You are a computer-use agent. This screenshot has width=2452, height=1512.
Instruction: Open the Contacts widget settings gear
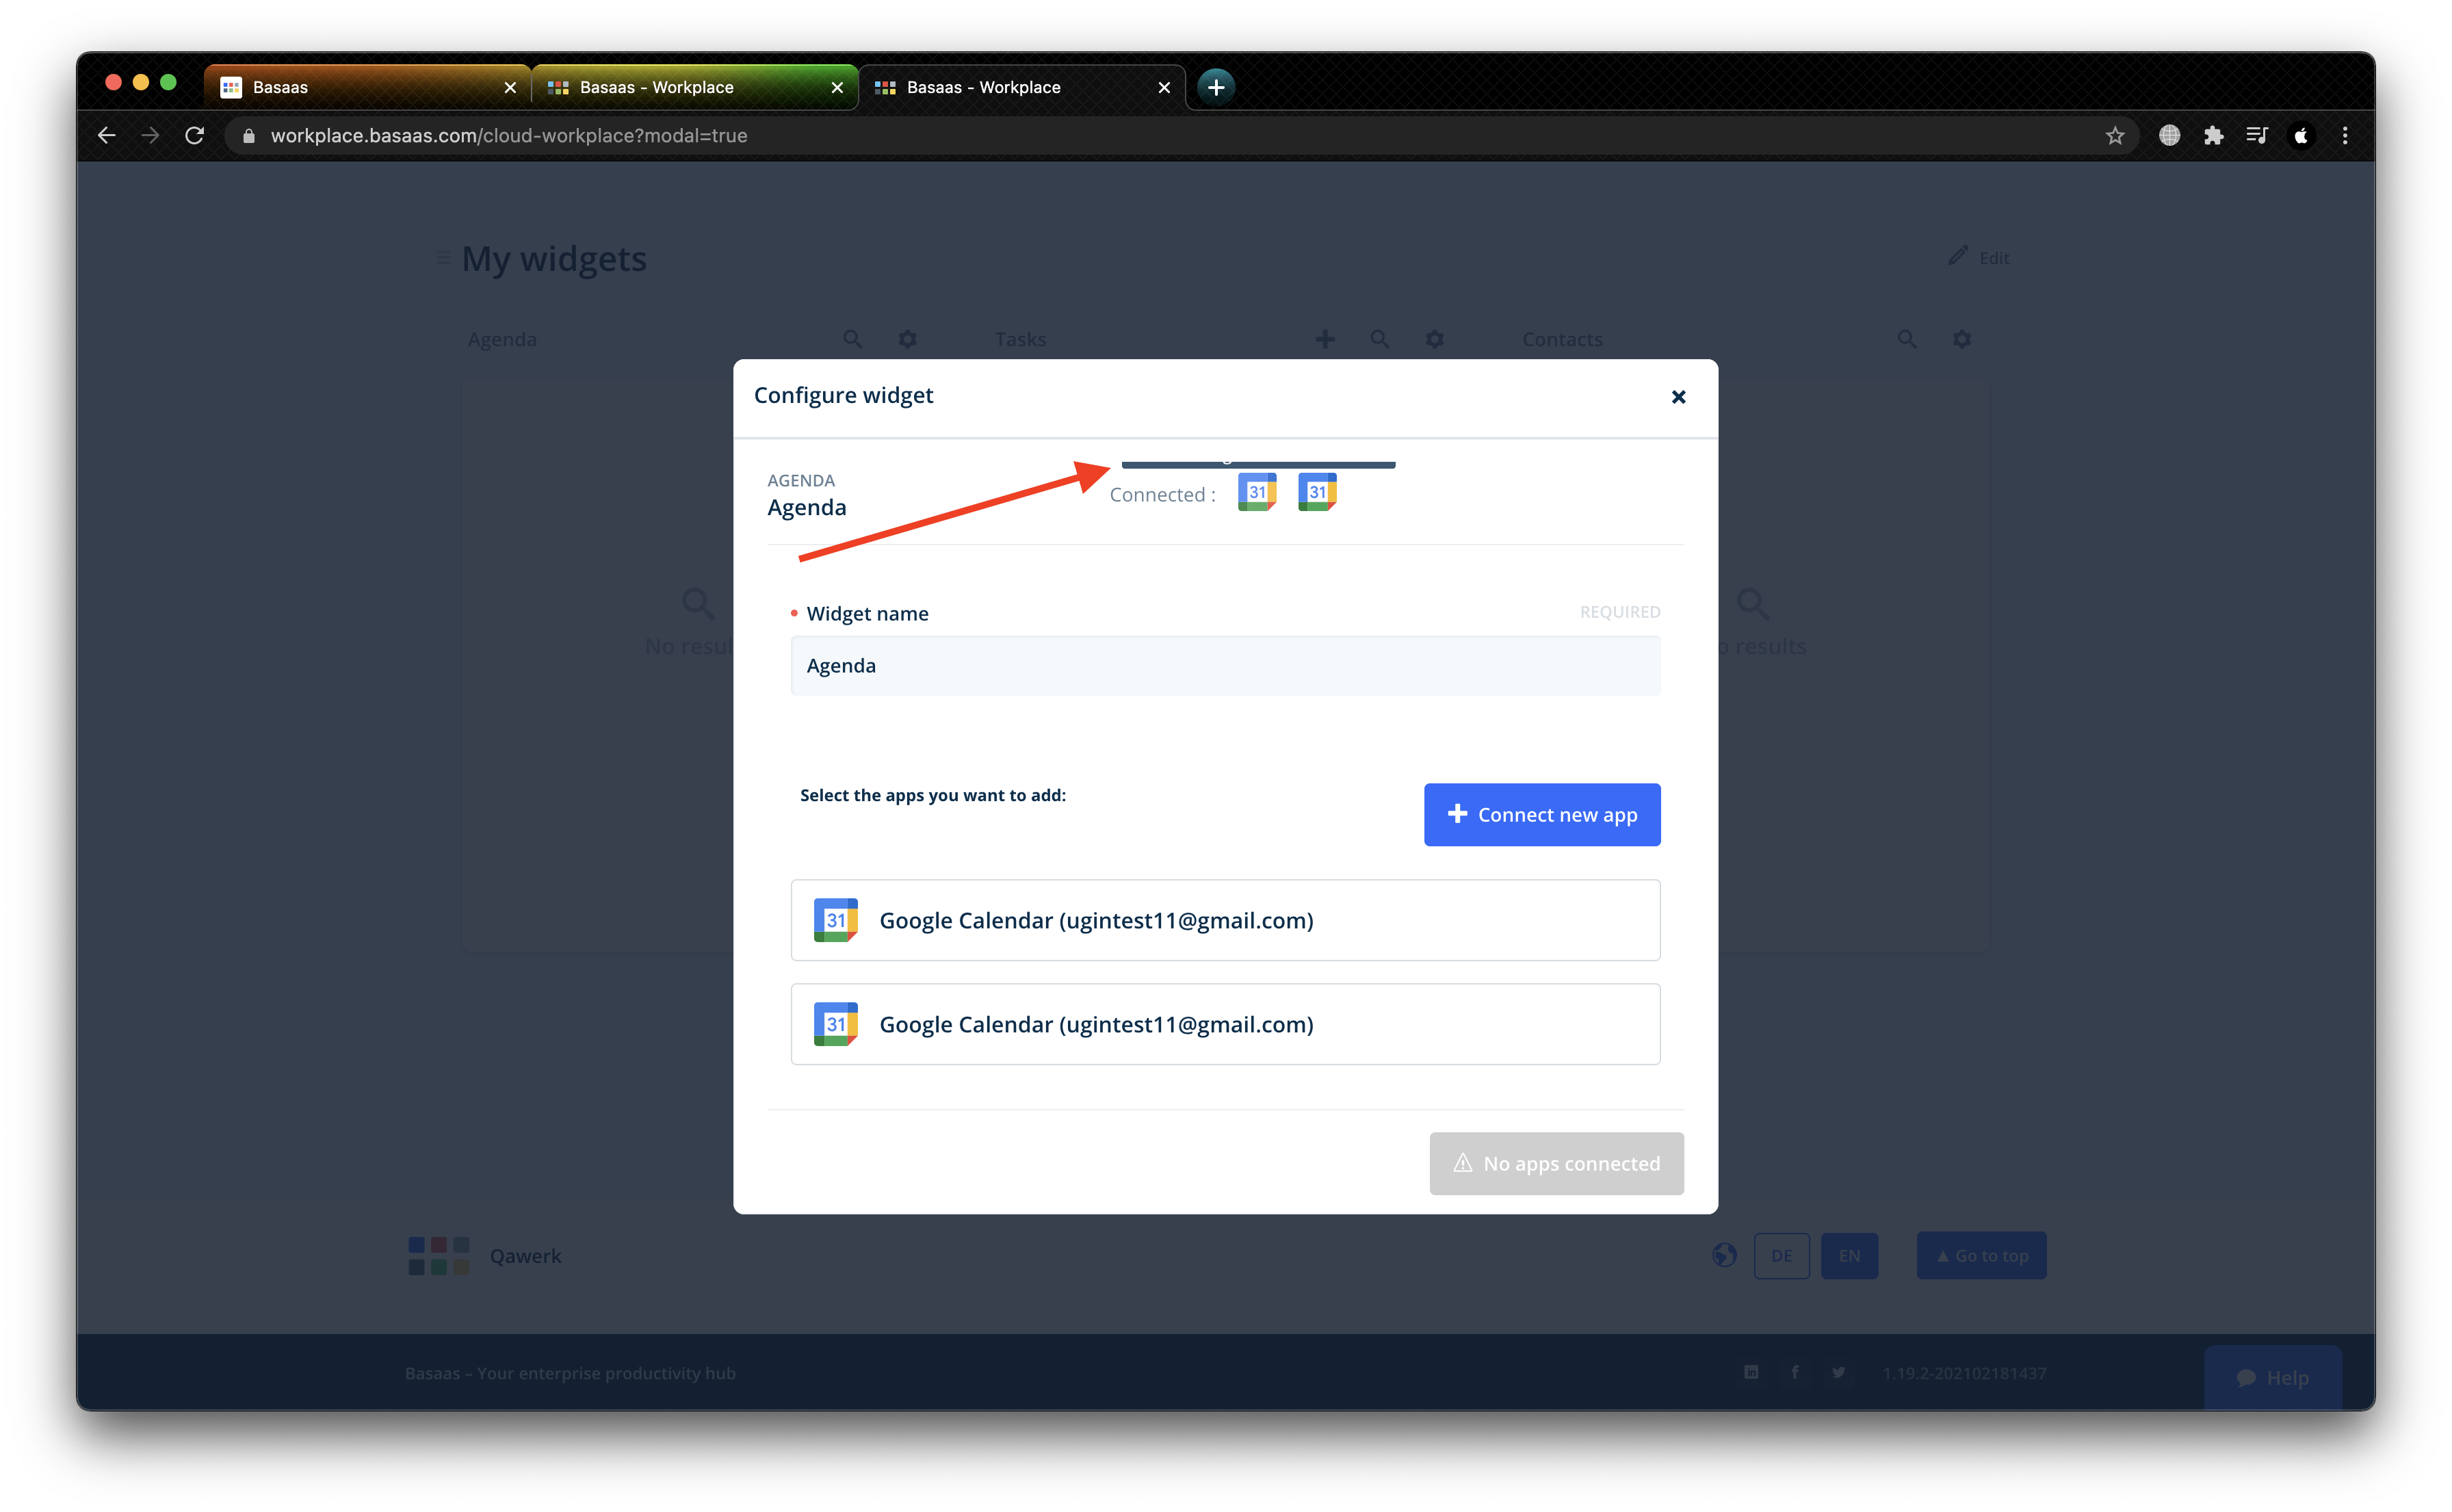pos(1962,339)
